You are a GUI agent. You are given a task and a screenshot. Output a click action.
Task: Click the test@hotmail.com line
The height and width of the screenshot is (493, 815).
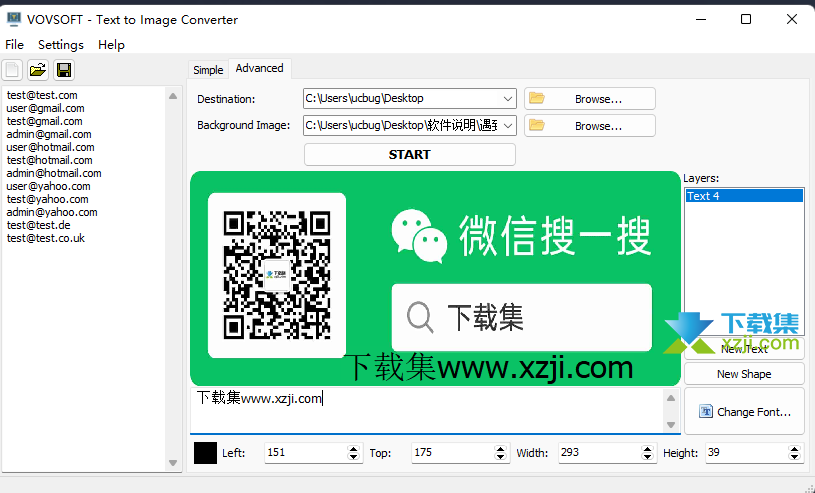point(49,160)
